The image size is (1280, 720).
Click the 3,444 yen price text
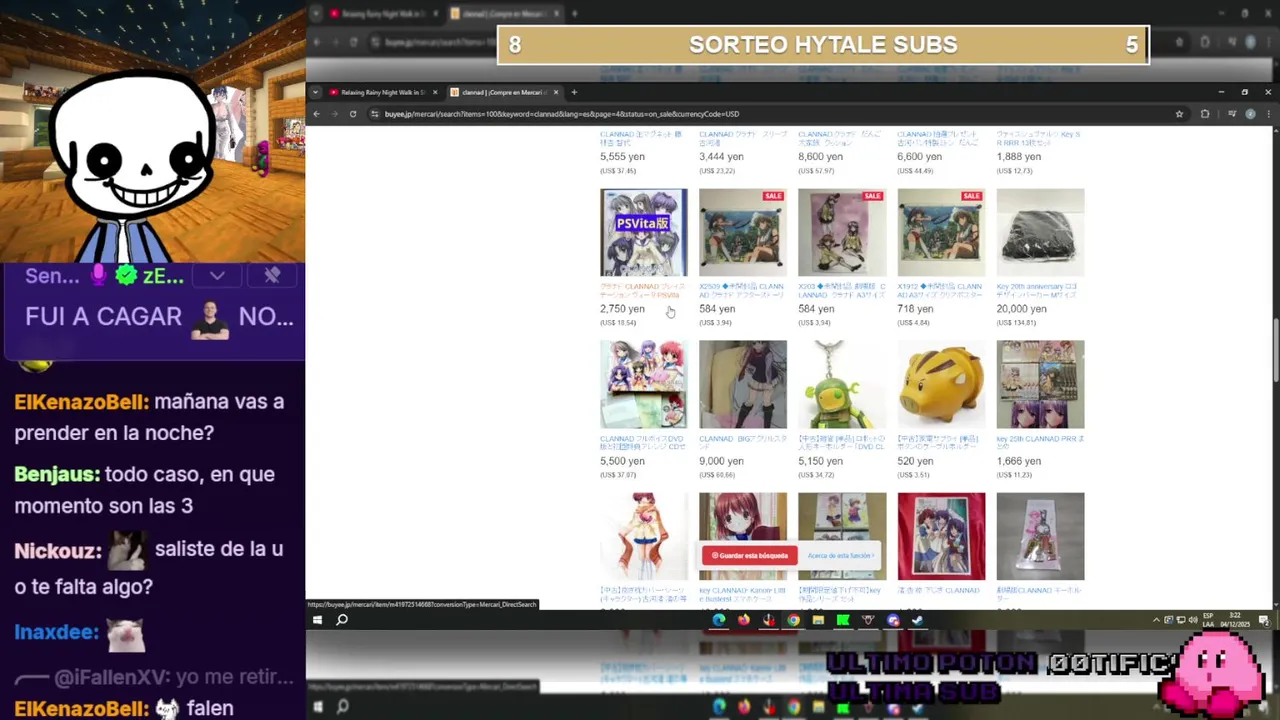coord(721,157)
